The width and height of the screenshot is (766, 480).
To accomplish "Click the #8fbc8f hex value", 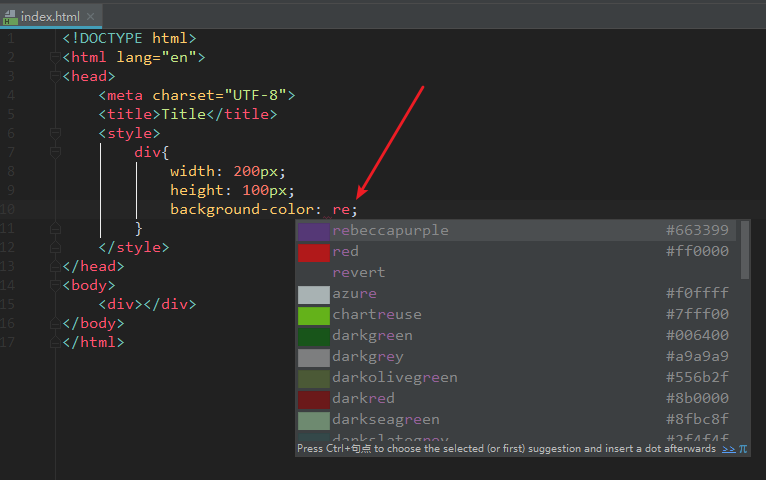I will (697, 419).
